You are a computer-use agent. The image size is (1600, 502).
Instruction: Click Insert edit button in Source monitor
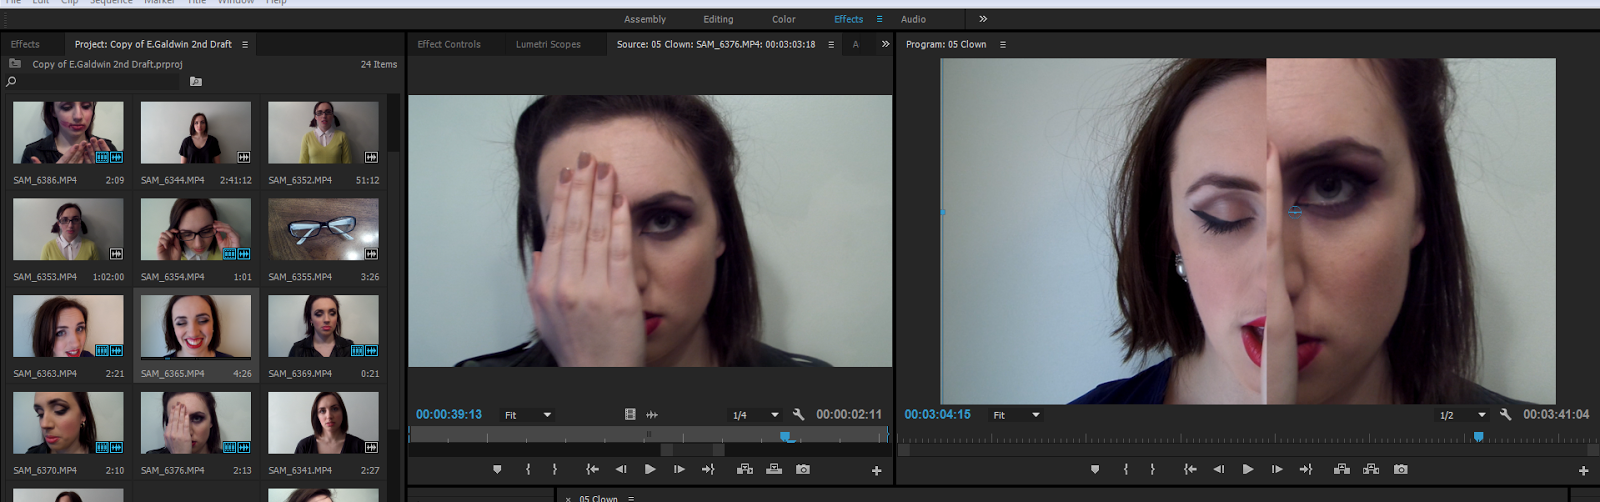[x=745, y=469]
